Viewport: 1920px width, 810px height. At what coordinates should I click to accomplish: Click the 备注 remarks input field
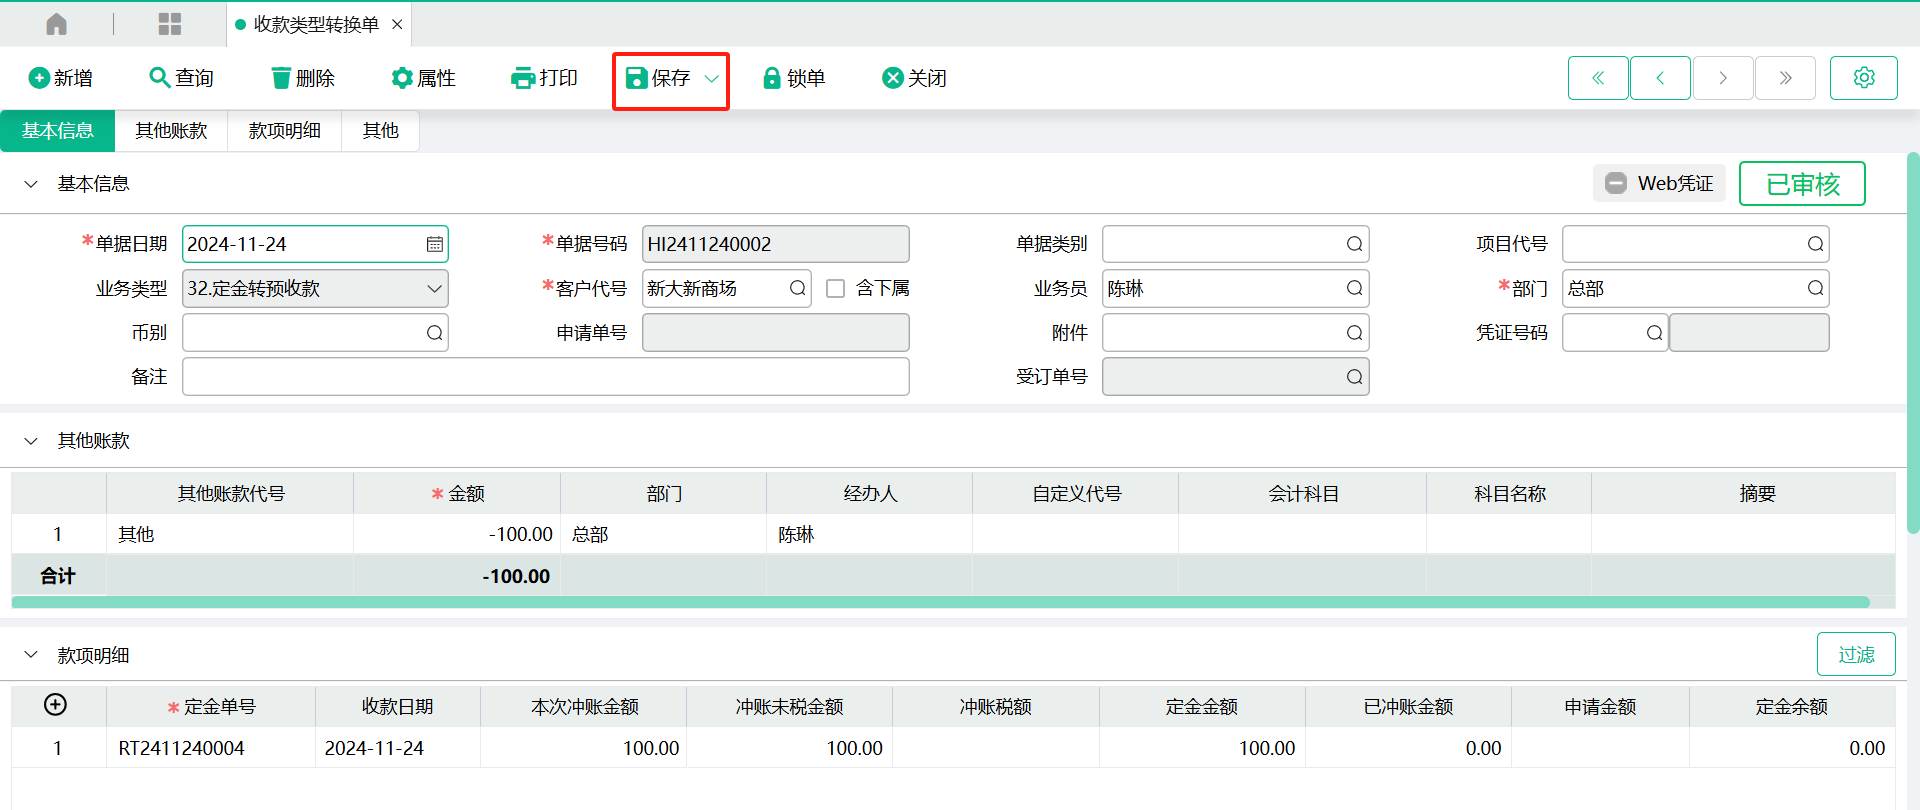point(545,377)
